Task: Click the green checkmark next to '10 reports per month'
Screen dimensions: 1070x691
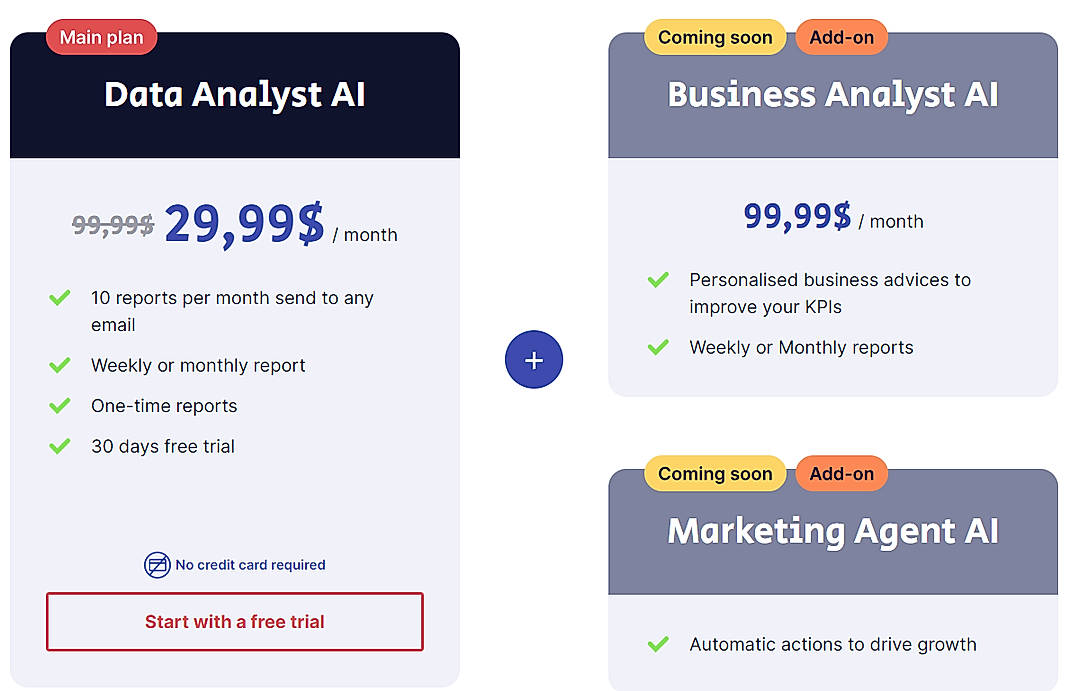Action: tap(60, 297)
